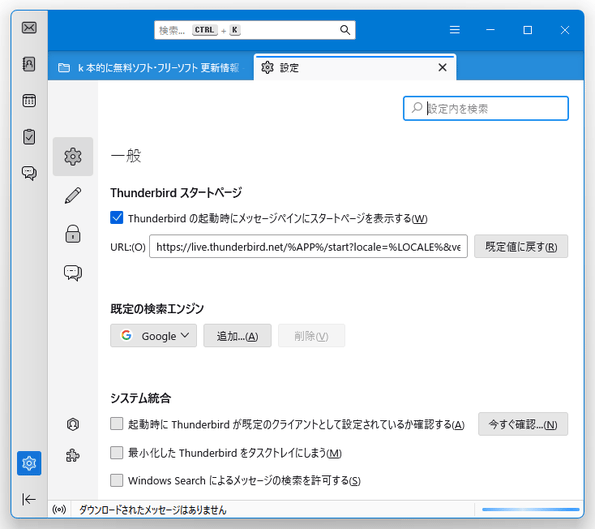Toggle show start page on launch checkbox
The width and height of the screenshot is (595, 529).
[116, 218]
